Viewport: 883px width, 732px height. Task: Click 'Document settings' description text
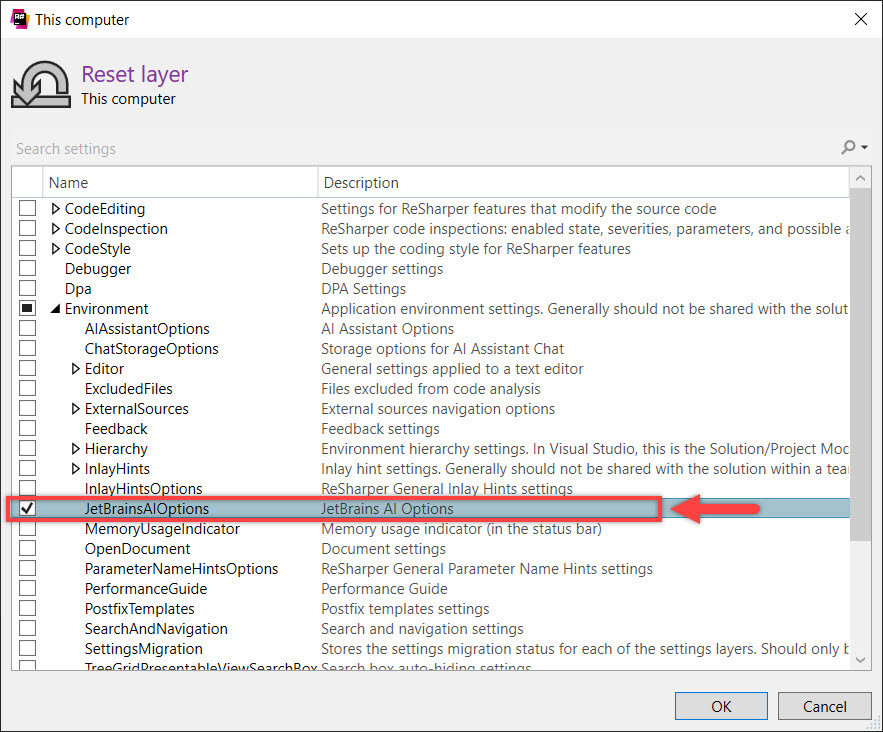pos(383,549)
